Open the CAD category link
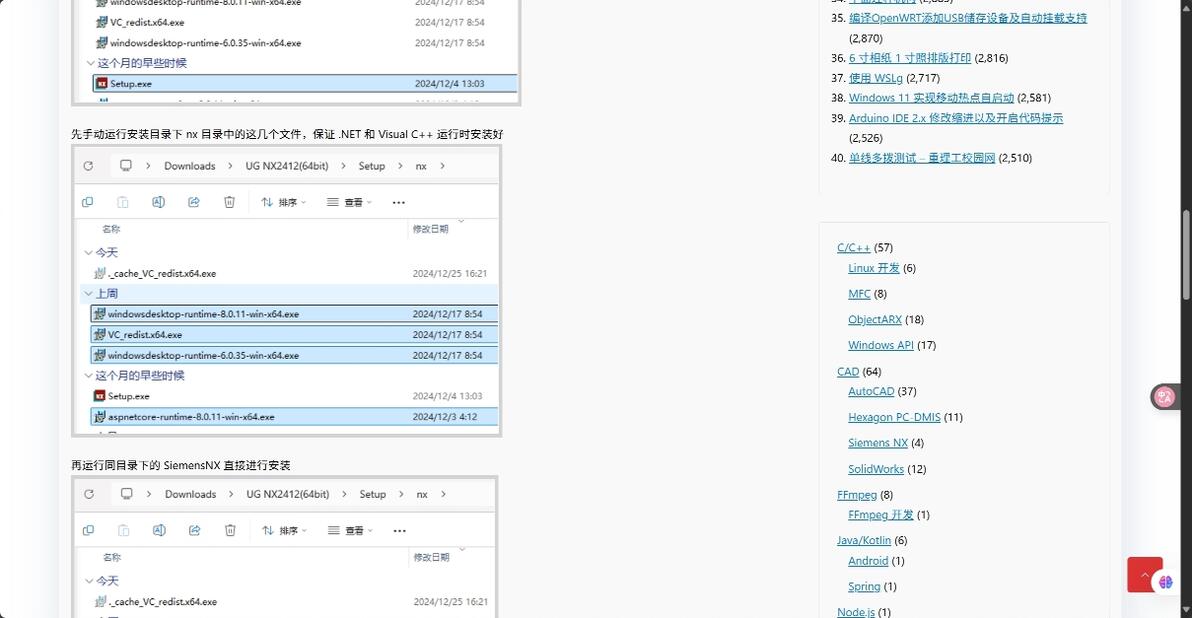 [x=848, y=372]
